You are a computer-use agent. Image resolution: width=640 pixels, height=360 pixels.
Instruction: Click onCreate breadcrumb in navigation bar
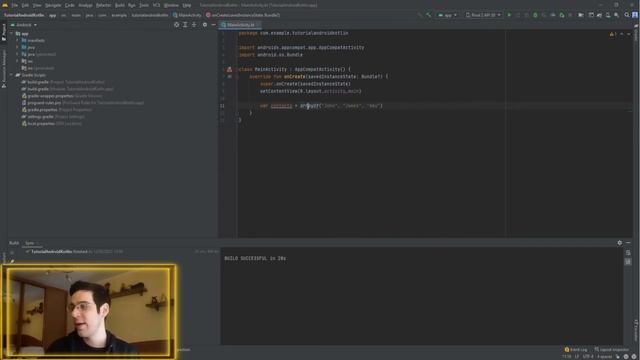tap(243, 15)
